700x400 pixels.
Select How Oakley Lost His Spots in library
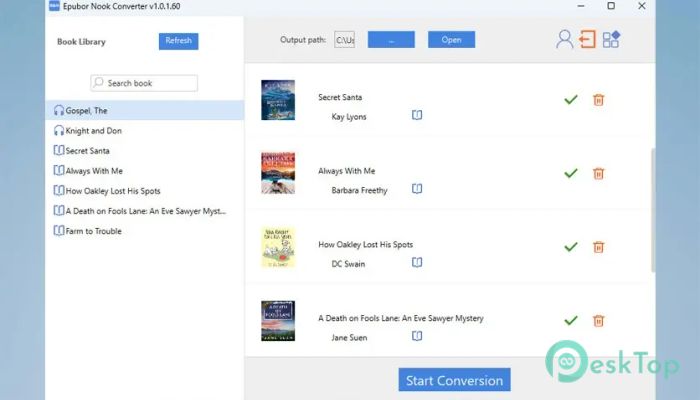(x=145, y=191)
